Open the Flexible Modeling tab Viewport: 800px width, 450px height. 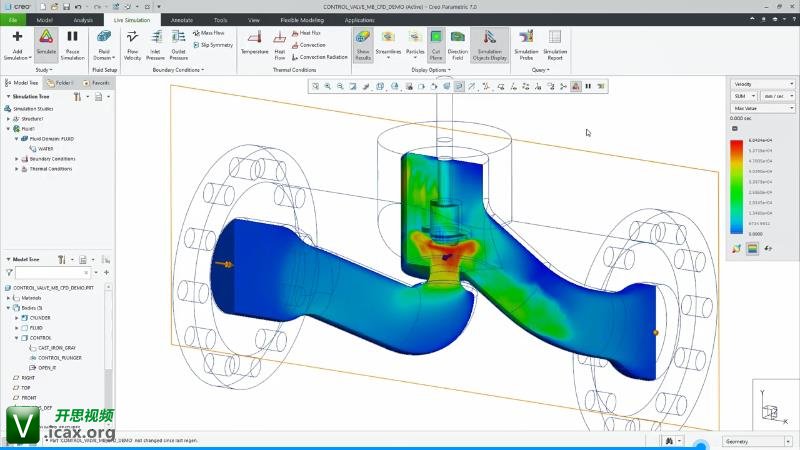(301, 19)
